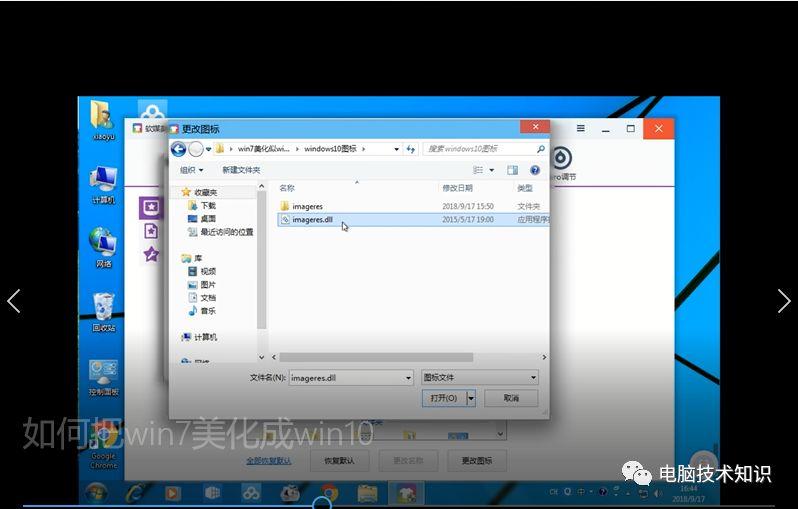Open help with the blue question icon
The image size is (798, 509).
pyautogui.click(x=534, y=169)
